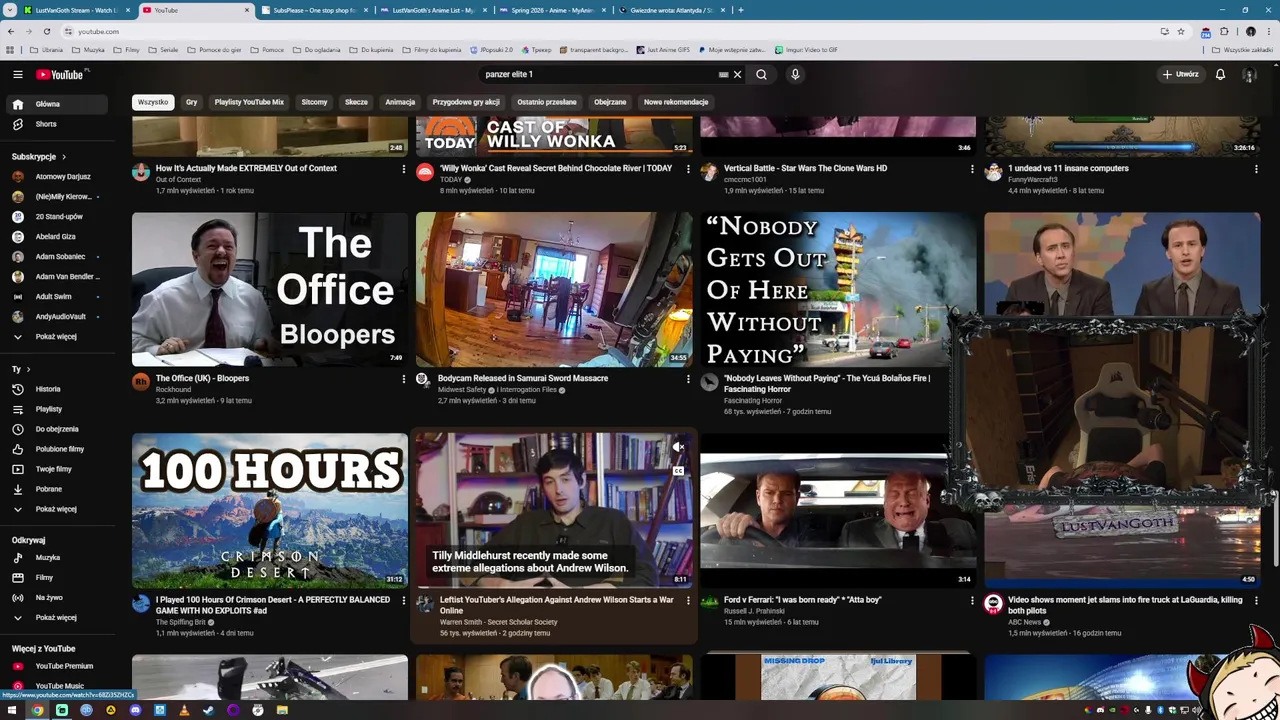Open Pobrane downloads in the sidebar
The image size is (1280, 720).
click(x=58, y=489)
